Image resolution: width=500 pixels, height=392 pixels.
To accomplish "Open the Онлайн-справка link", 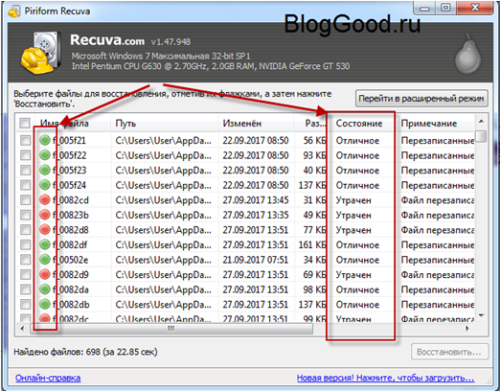I will [48, 378].
